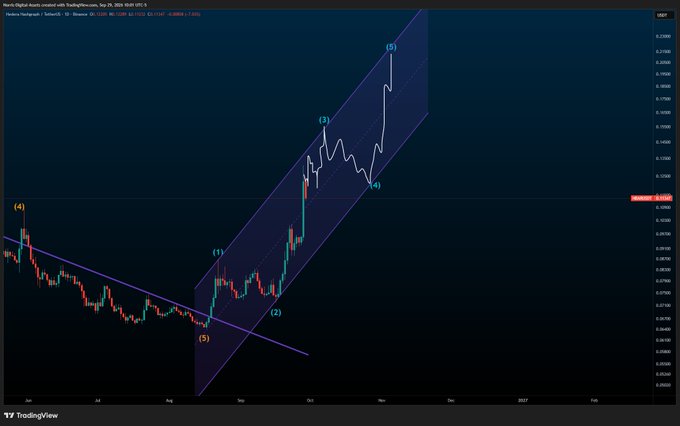Click the 0.07500 price axis label
Image resolution: width=680 pixels, height=426 pixels.
(x=663, y=293)
